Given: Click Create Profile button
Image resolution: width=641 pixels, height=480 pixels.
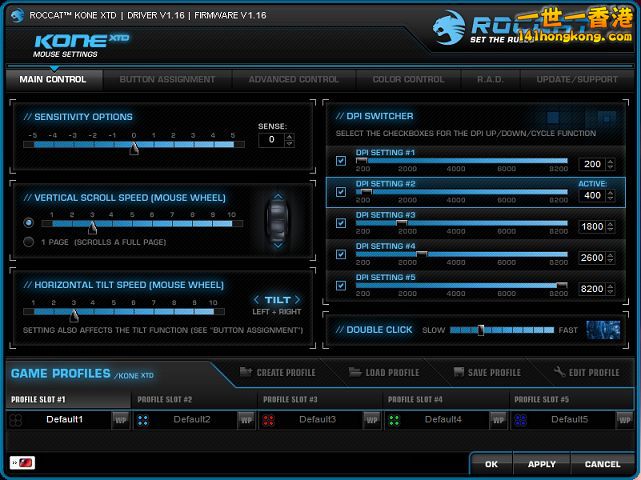Looking at the screenshot, I should coord(278,372).
